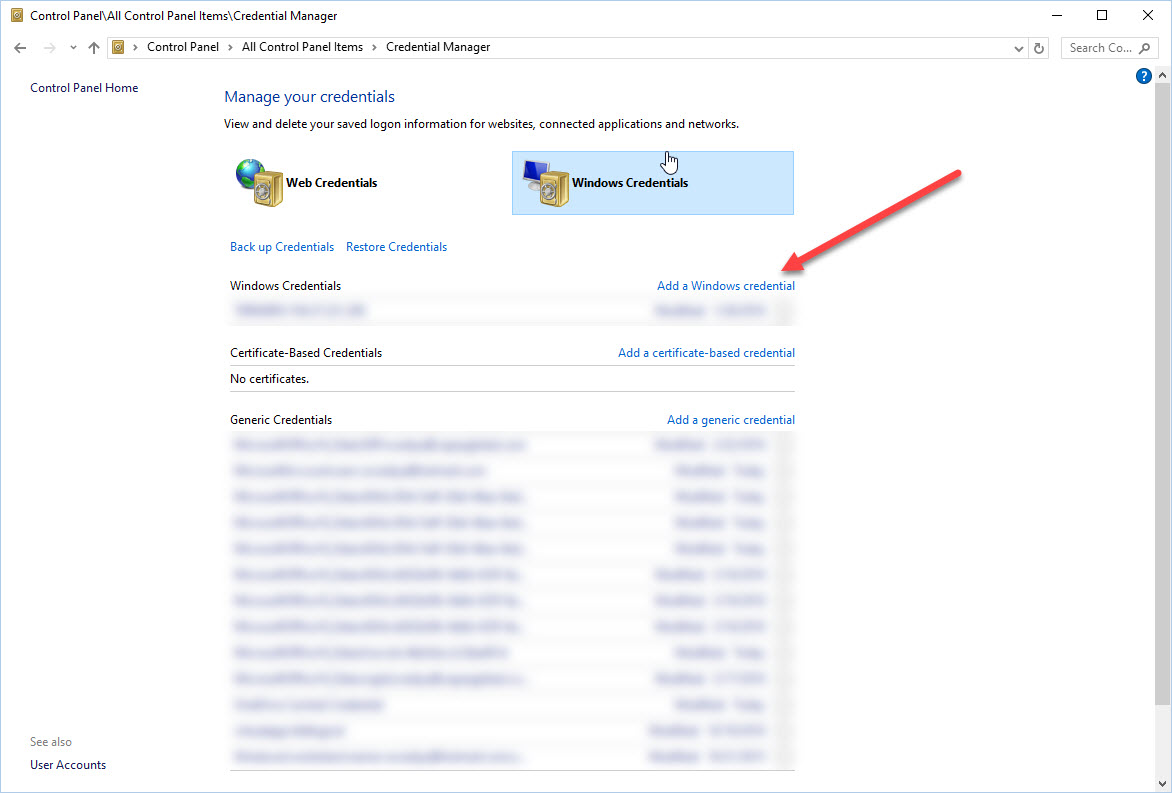Click the scroll up arrow

tap(1162, 75)
